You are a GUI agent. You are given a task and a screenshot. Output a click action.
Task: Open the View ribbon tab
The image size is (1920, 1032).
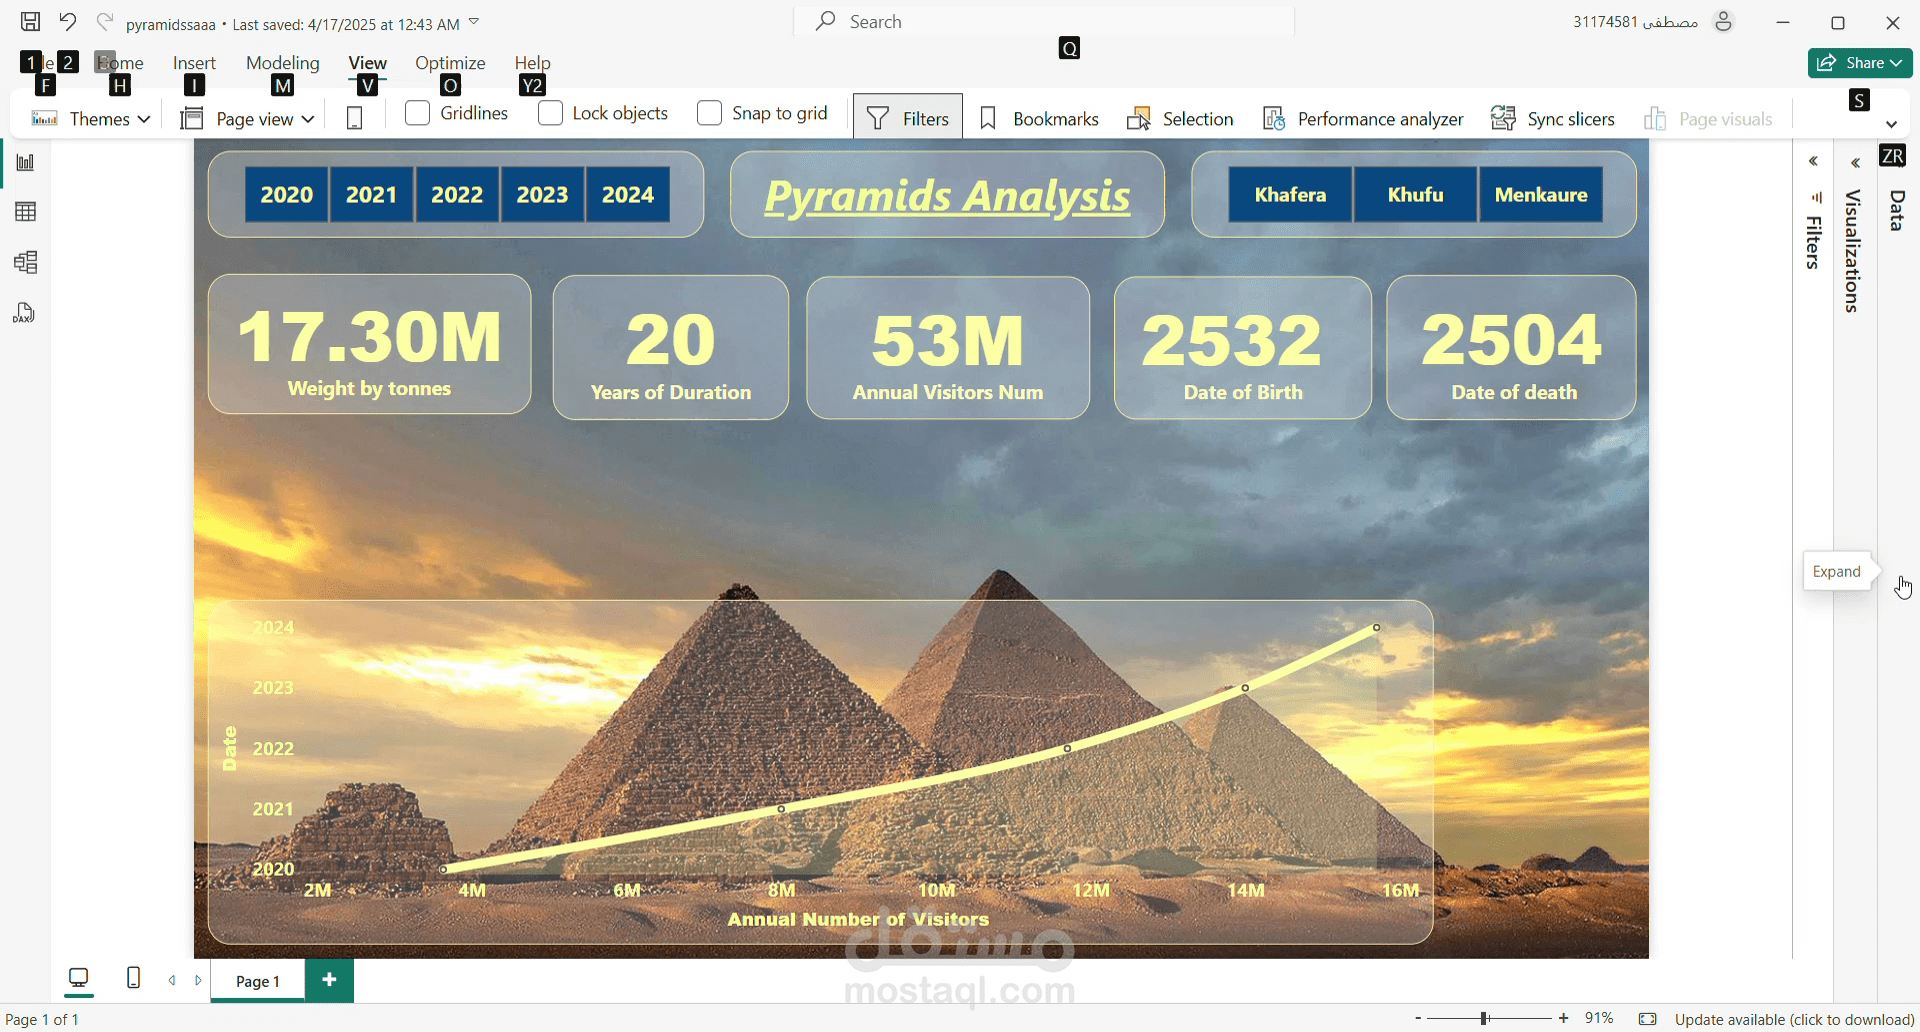point(368,63)
